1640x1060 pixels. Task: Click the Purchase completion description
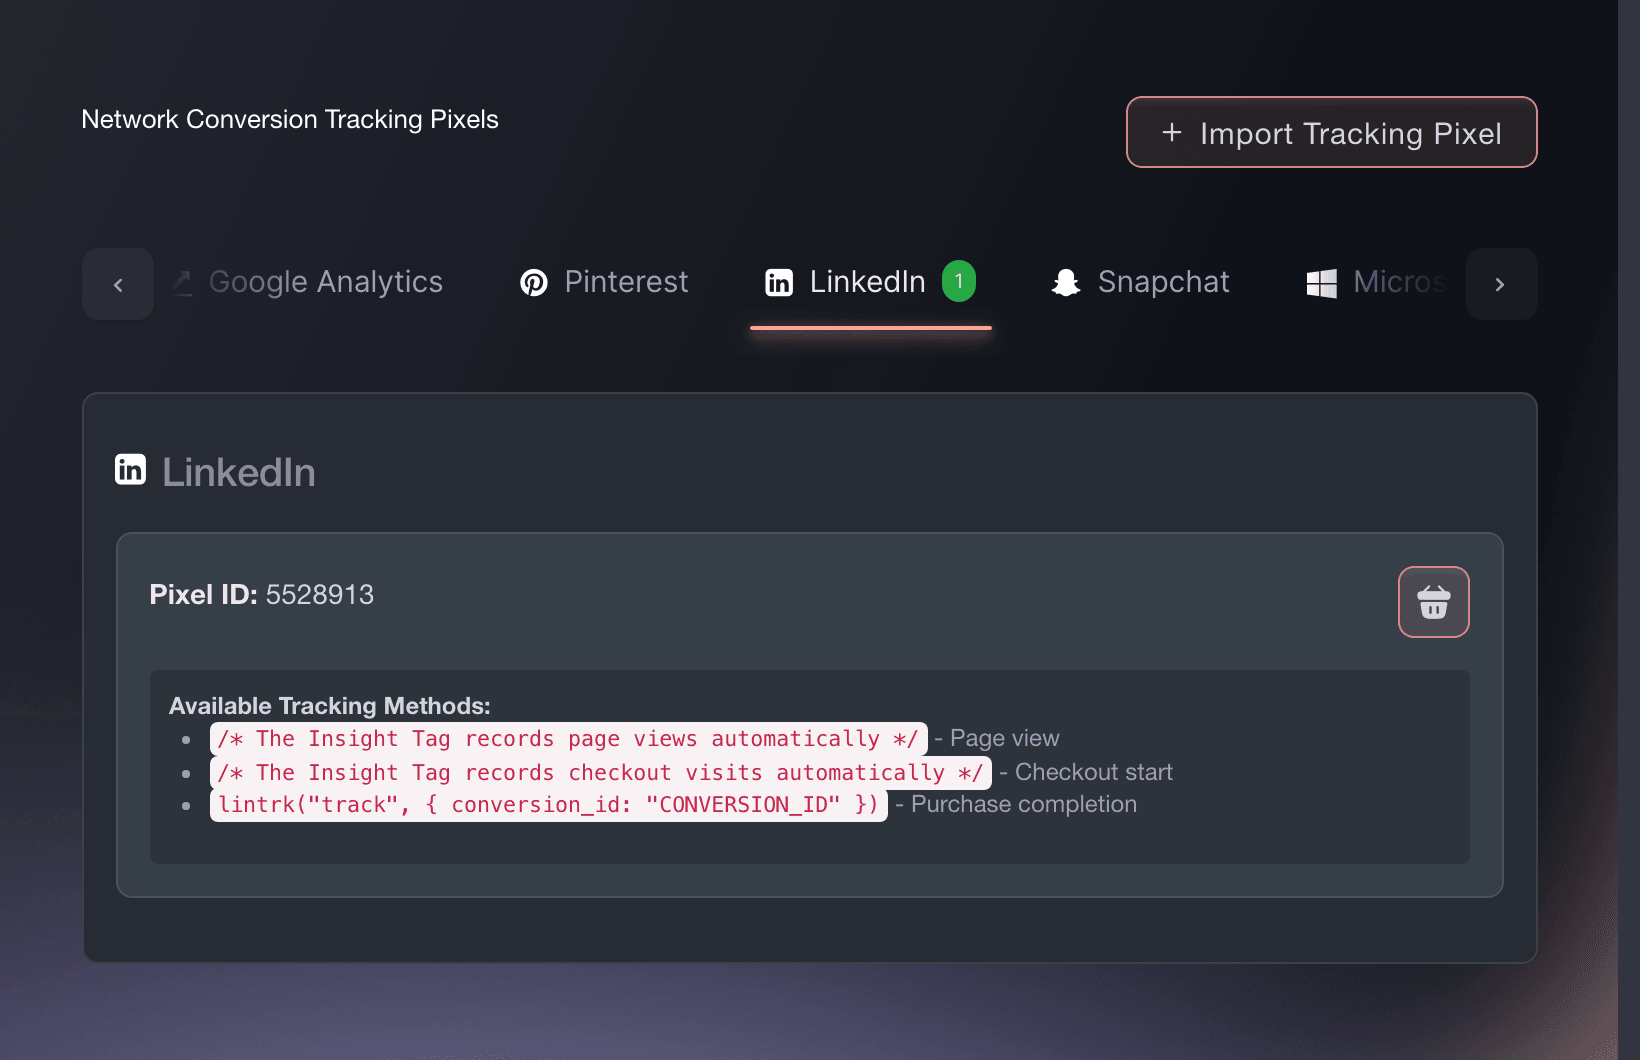click(x=1024, y=805)
